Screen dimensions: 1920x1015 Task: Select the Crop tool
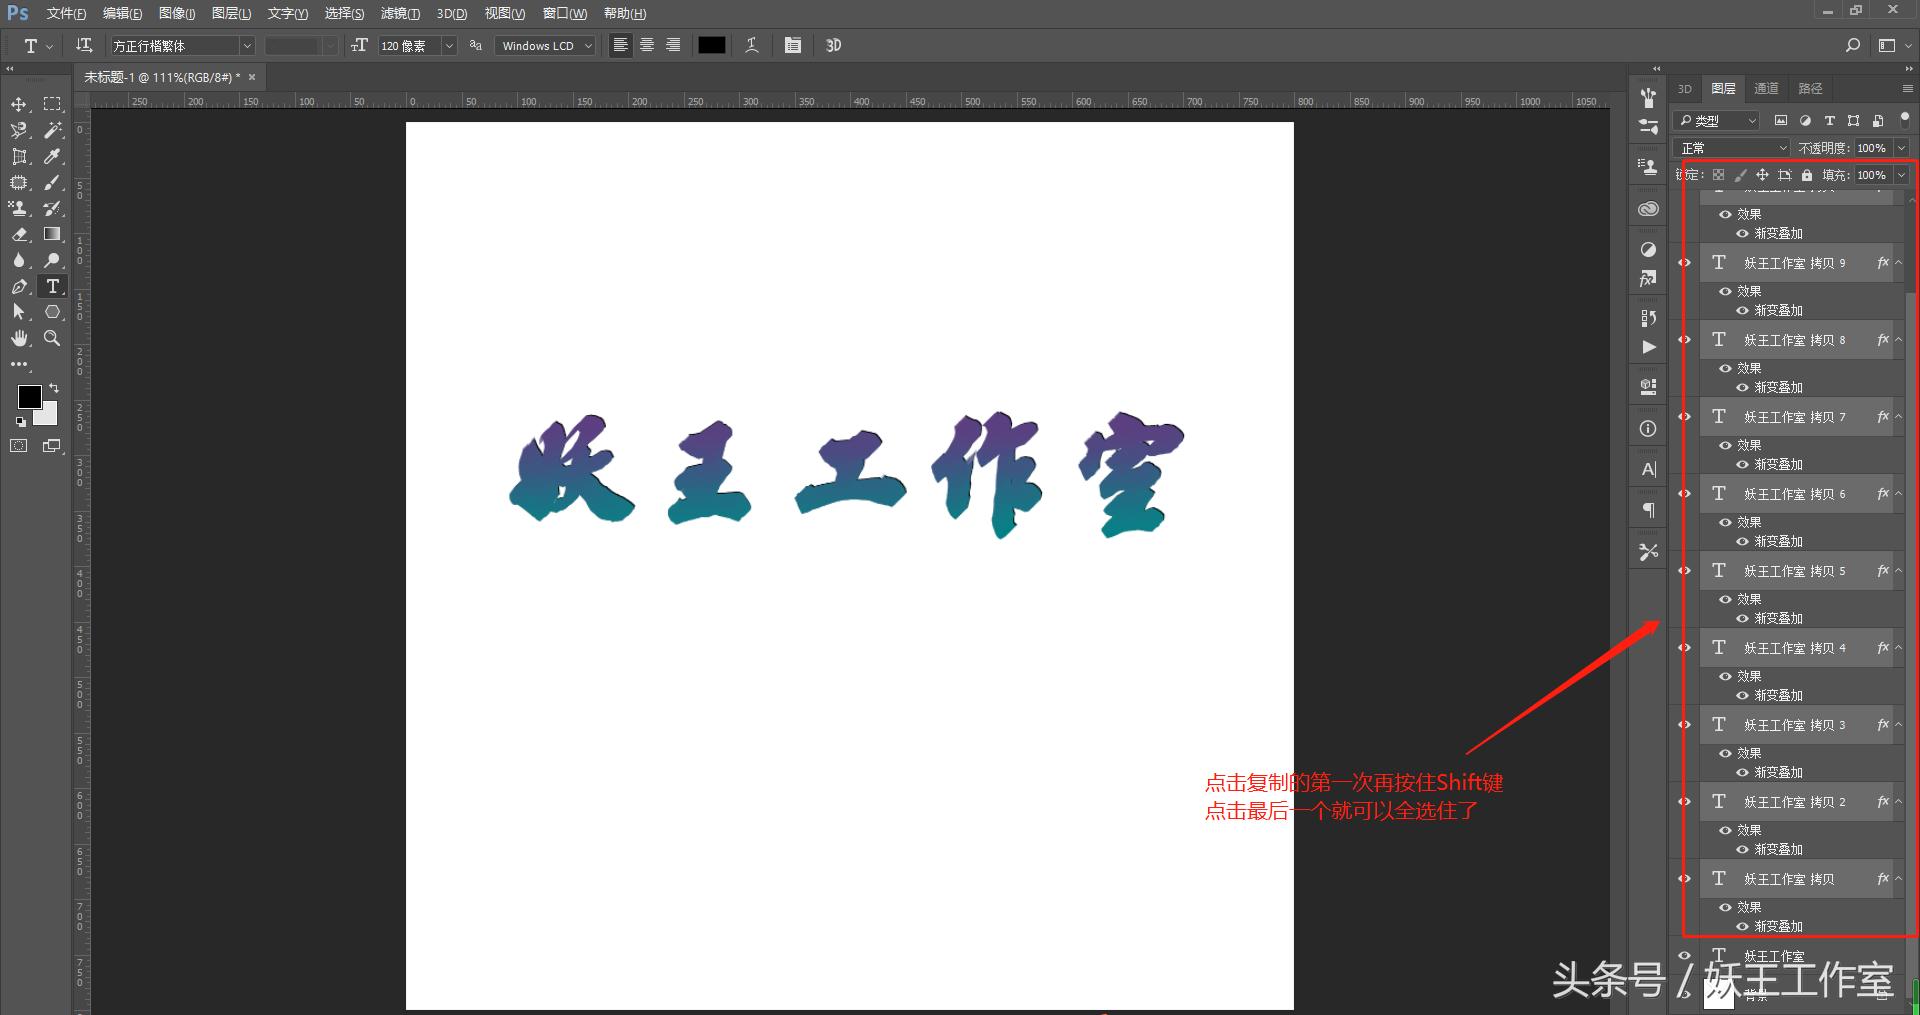coord(17,155)
